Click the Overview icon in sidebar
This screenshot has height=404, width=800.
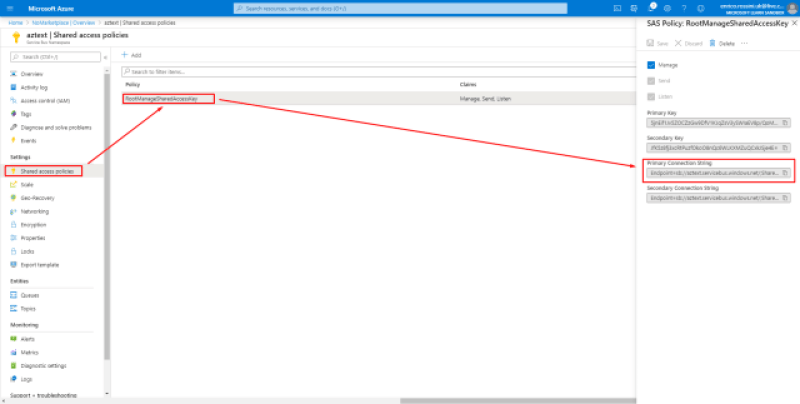[x=14, y=74]
